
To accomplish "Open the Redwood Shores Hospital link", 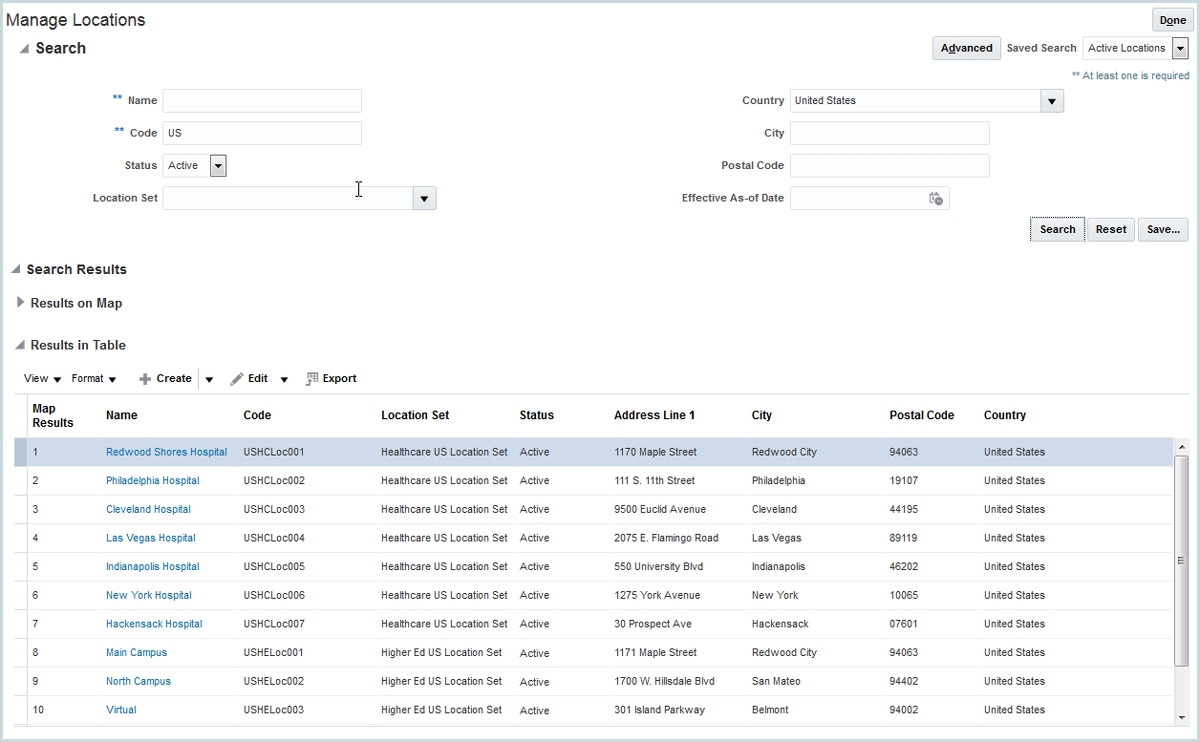I will tap(166, 452).
